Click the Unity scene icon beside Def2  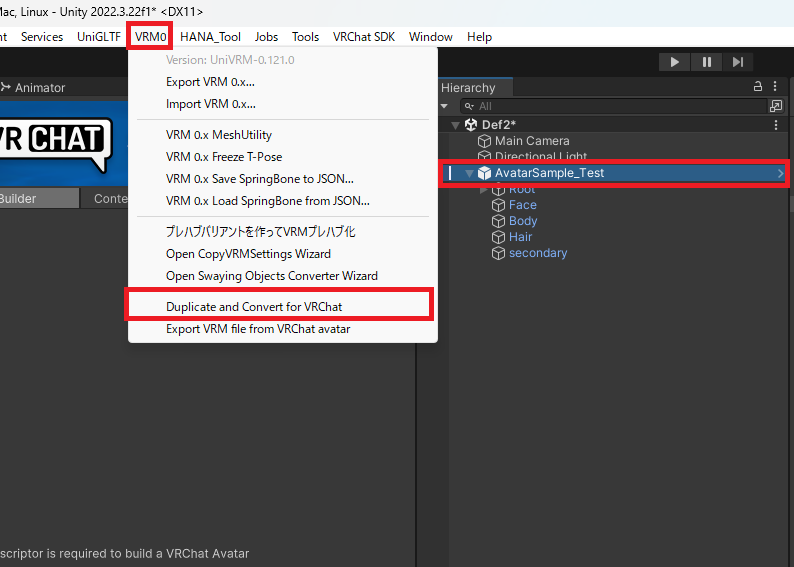(x=471, y=125)
